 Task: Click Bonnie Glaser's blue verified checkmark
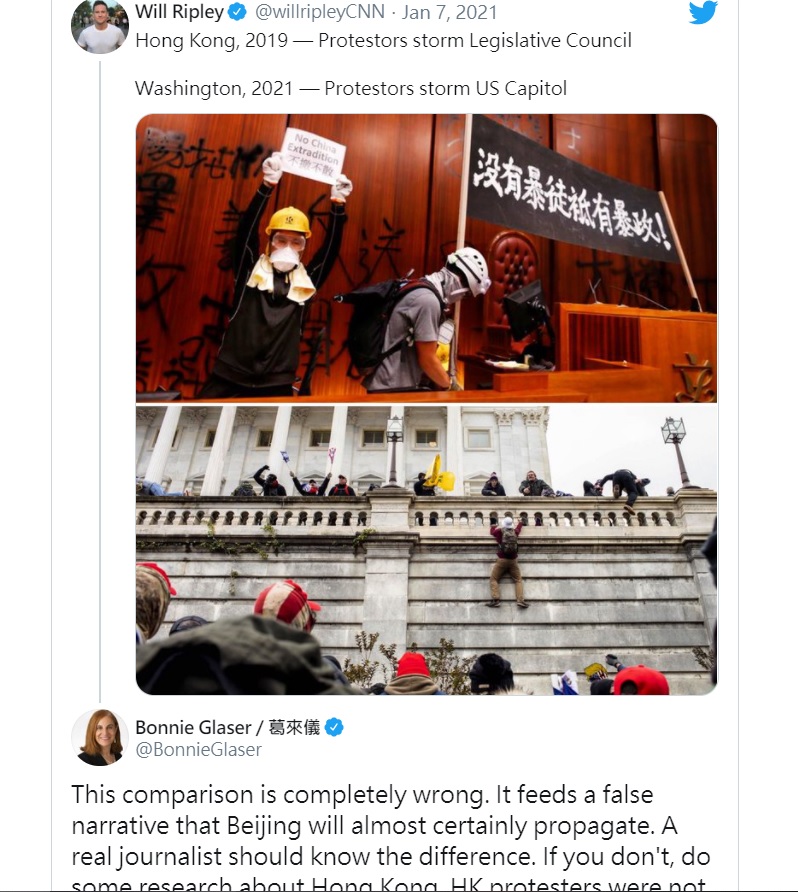334,727
